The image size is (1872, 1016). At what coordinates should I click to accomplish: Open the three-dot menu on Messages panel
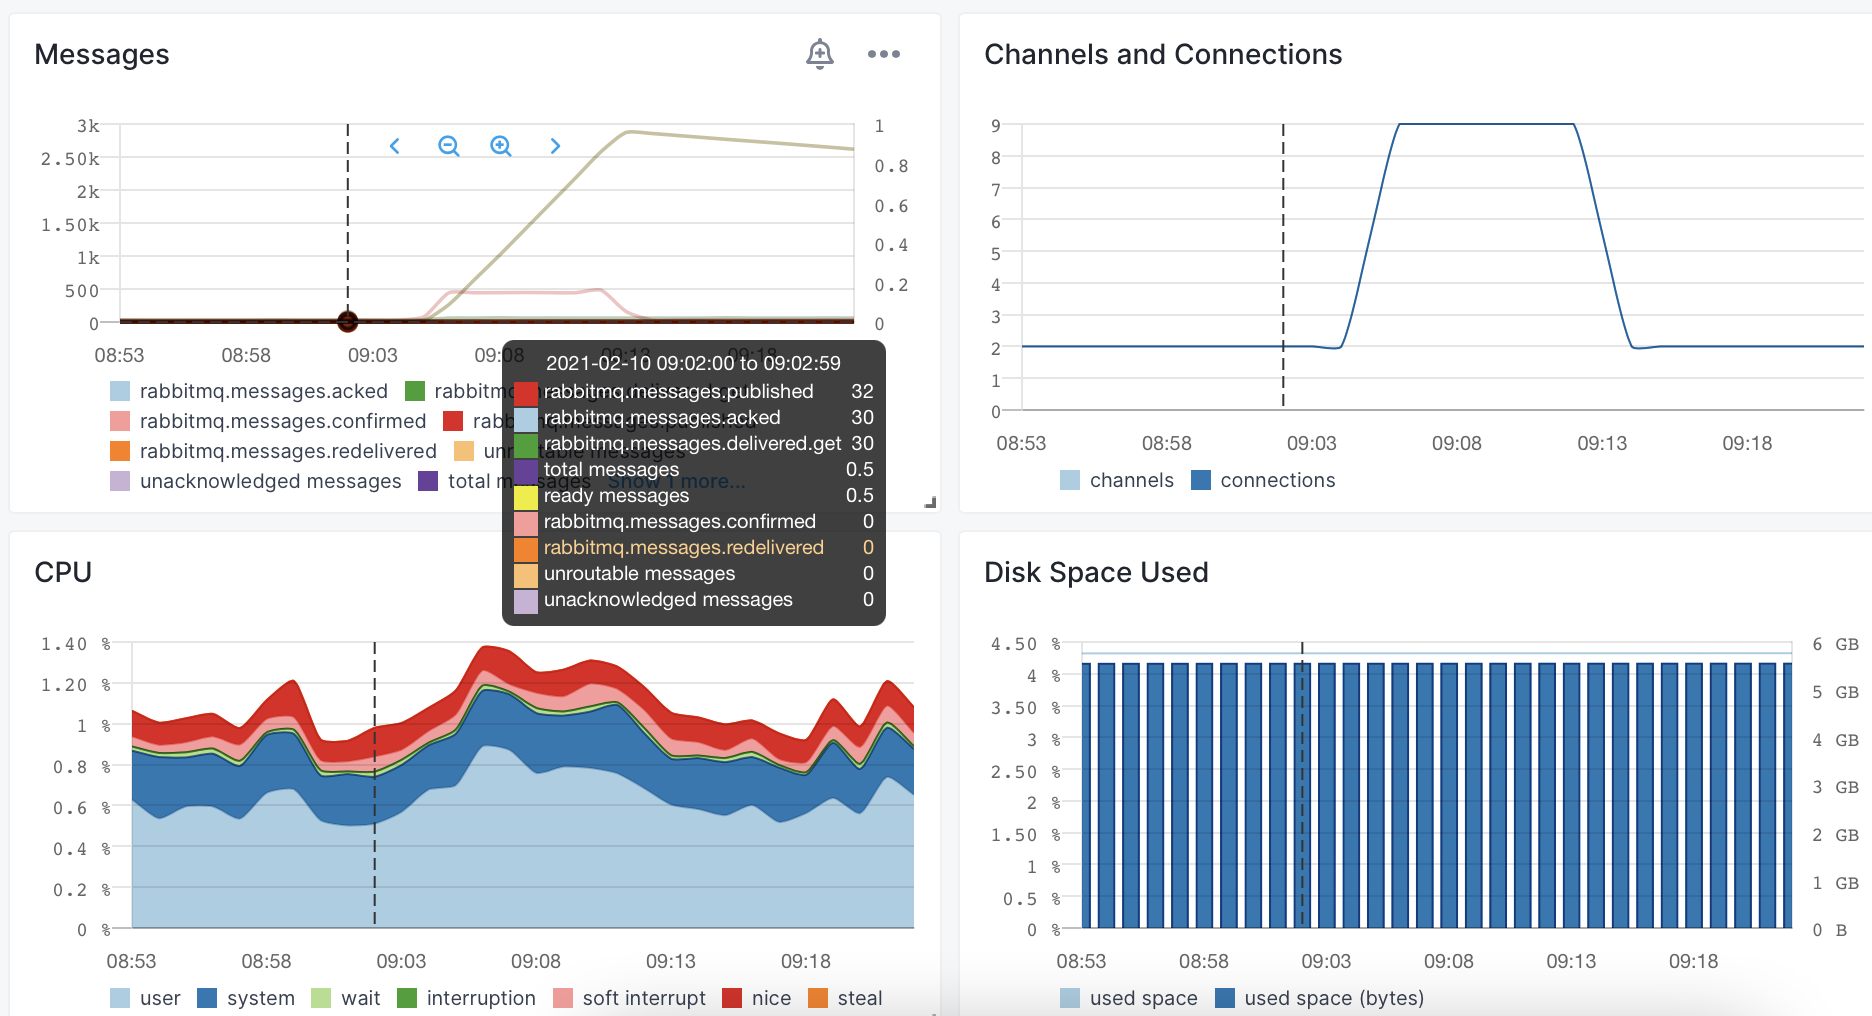tap(884, 54)
